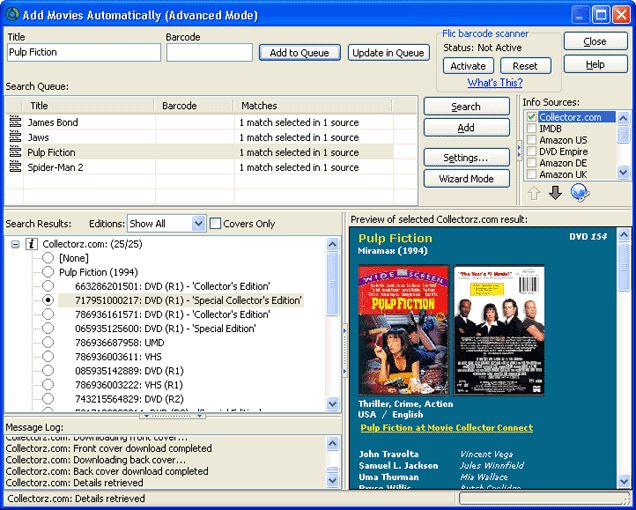
Task: Select the Spider-Man 2 queue title
Action: point(55,167)
